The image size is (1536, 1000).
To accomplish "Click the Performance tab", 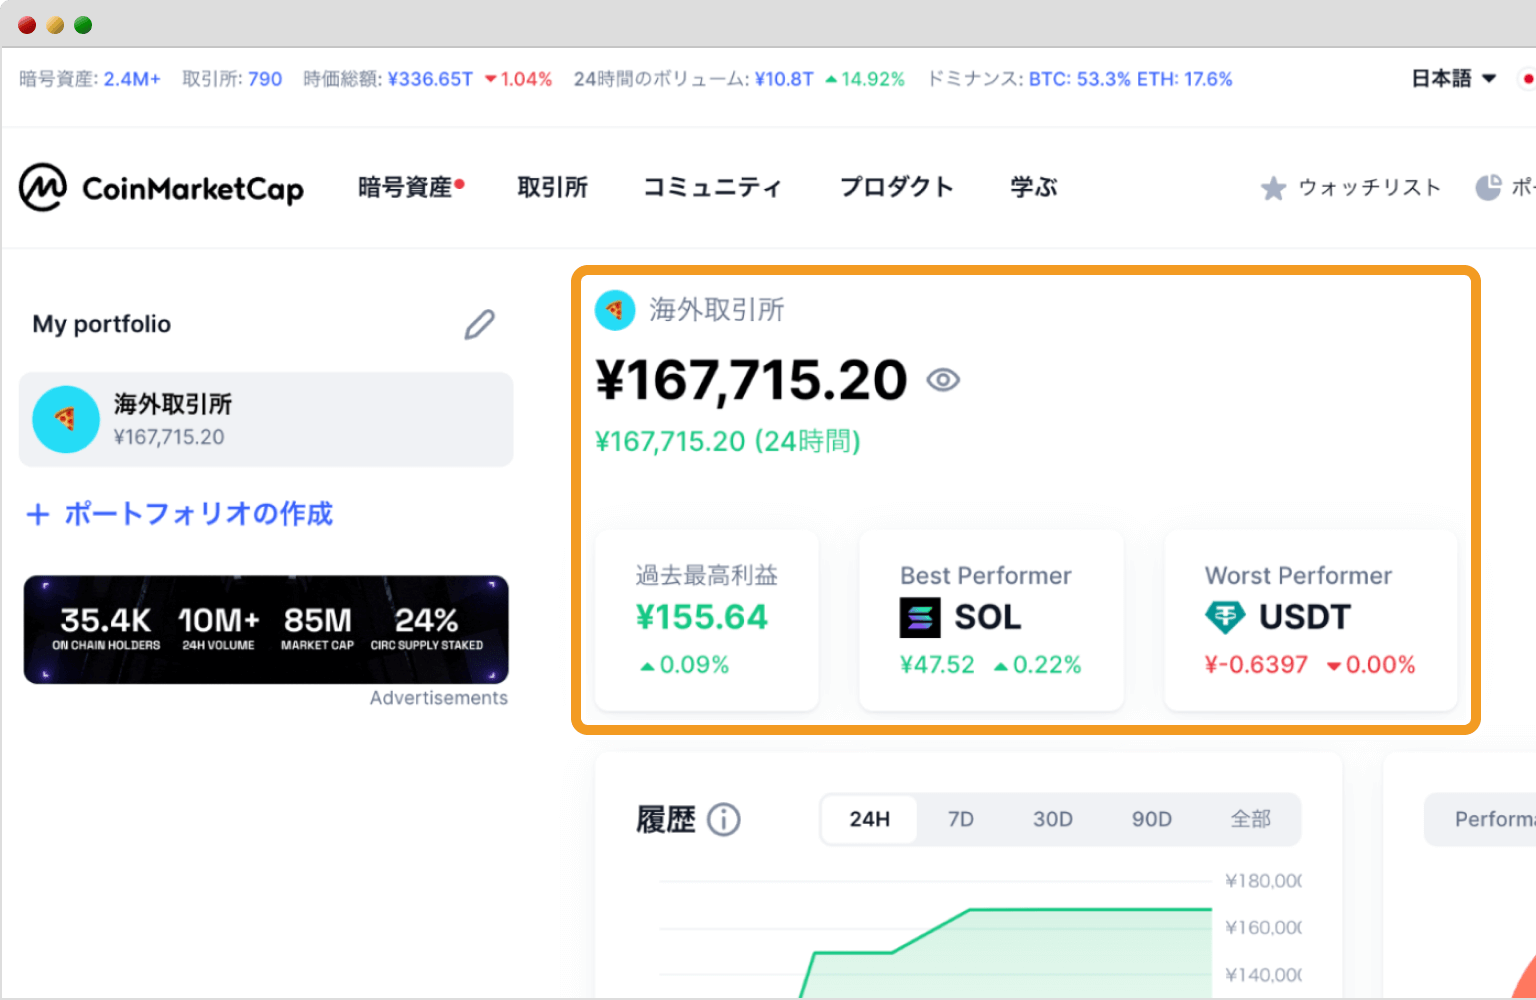I will (x=1481, y=819).
